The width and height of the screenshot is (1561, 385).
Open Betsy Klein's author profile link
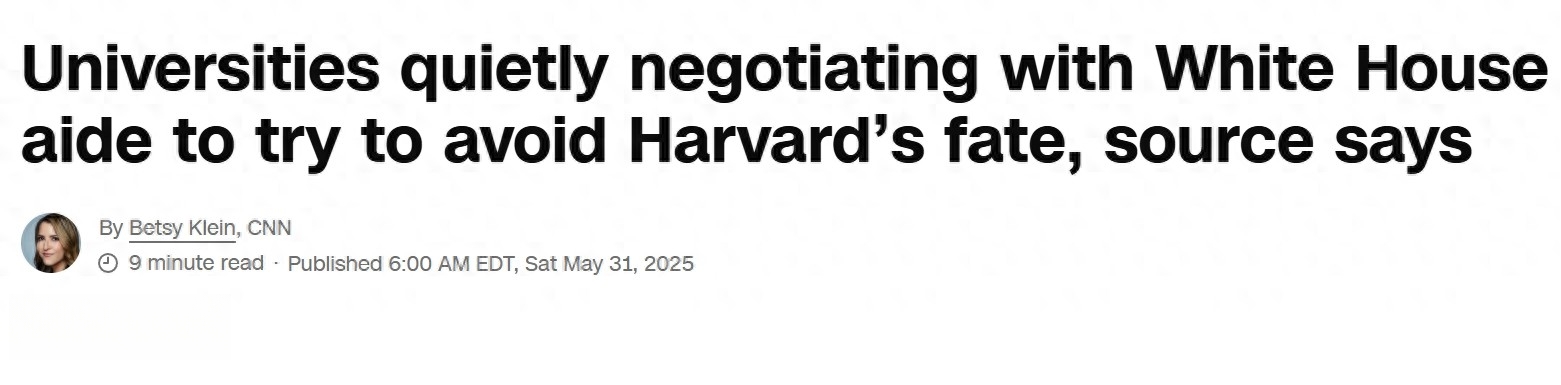pyautogui.click(x=183, y=229)
